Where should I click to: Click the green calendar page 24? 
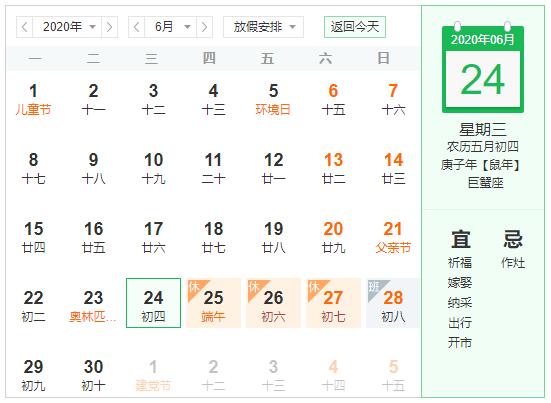click(x=483, y=80)
